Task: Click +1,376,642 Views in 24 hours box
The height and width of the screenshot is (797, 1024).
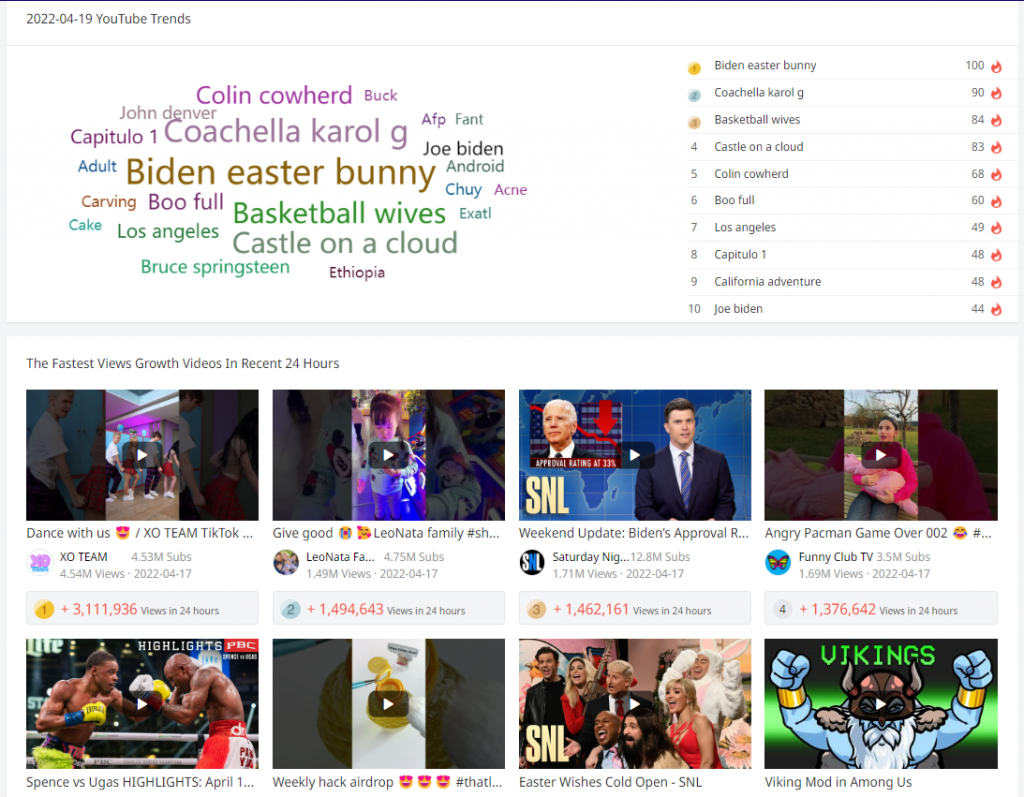Action: click(x=881, y=608)
